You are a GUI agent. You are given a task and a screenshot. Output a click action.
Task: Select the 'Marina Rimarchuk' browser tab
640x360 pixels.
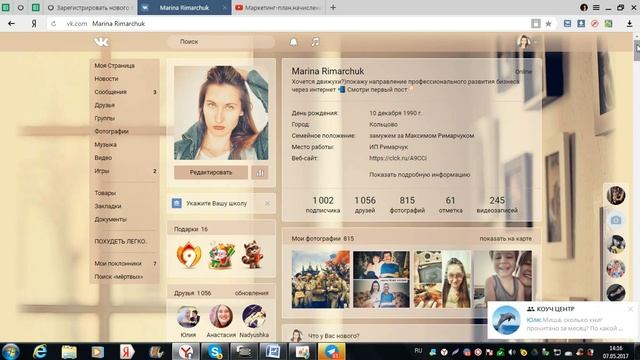pos(184,7)
